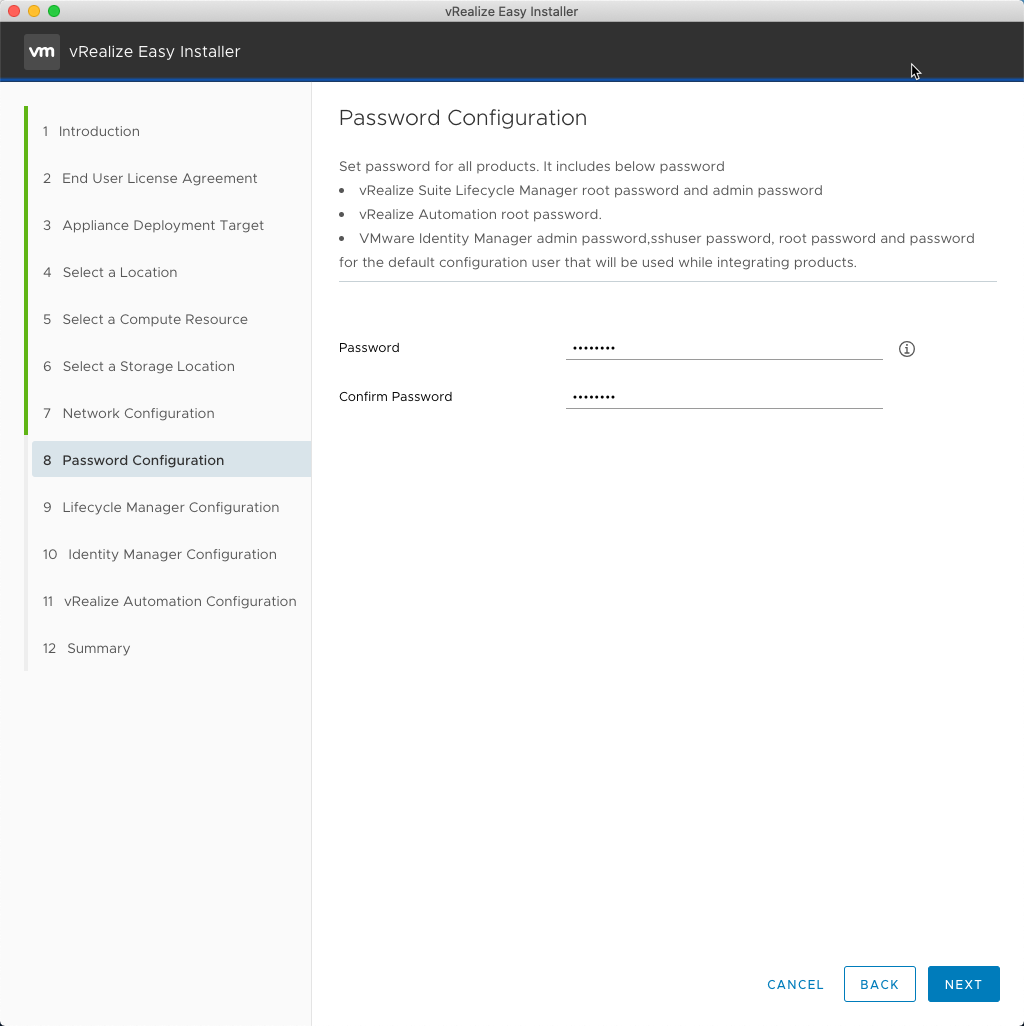
Task: Open Lifecycle Manager Configuration step
Action: [x=170, y=507]
